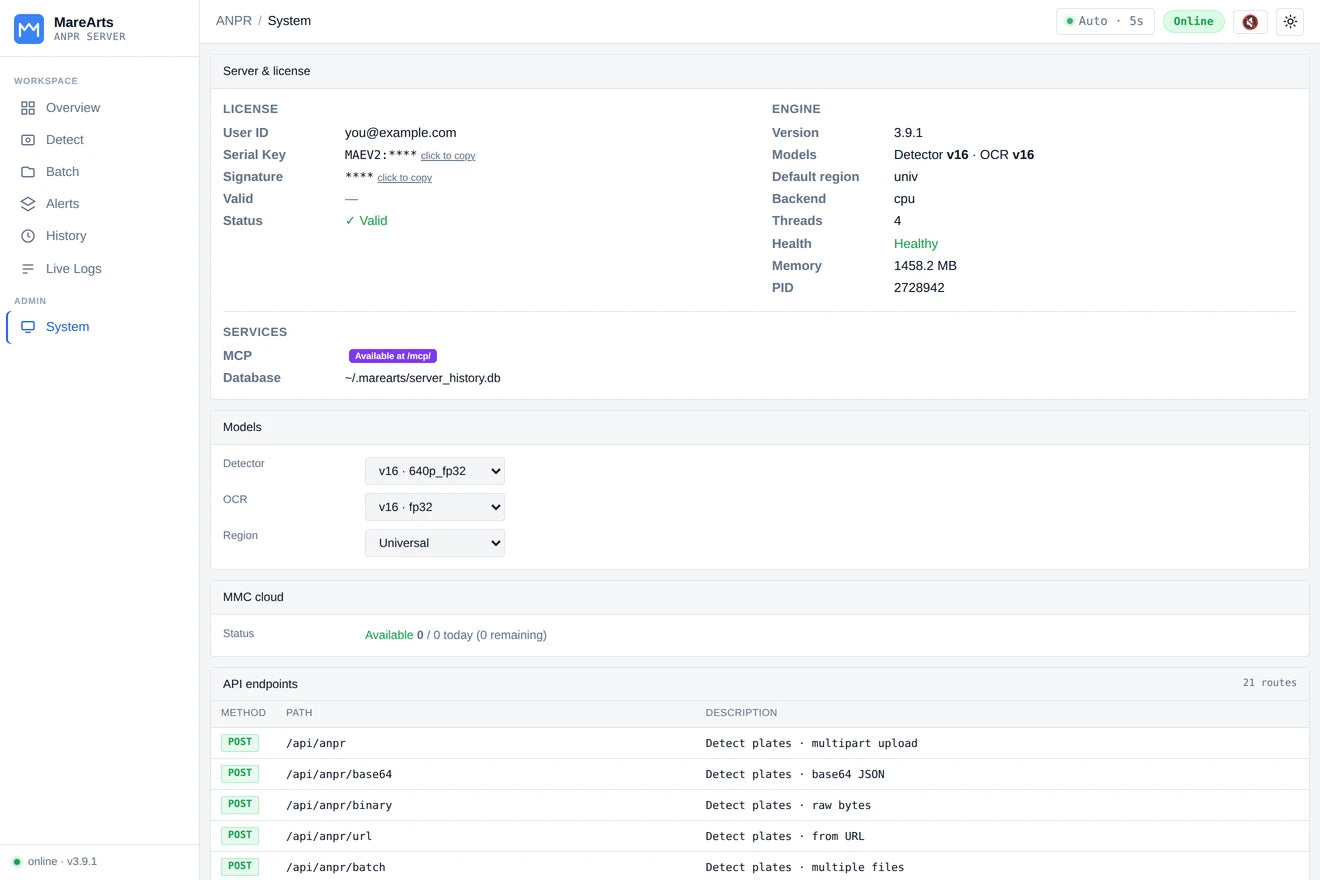The image size is (1320, 880).
Task: Click the MMC cloud Available status text
Action: point(389,635)
